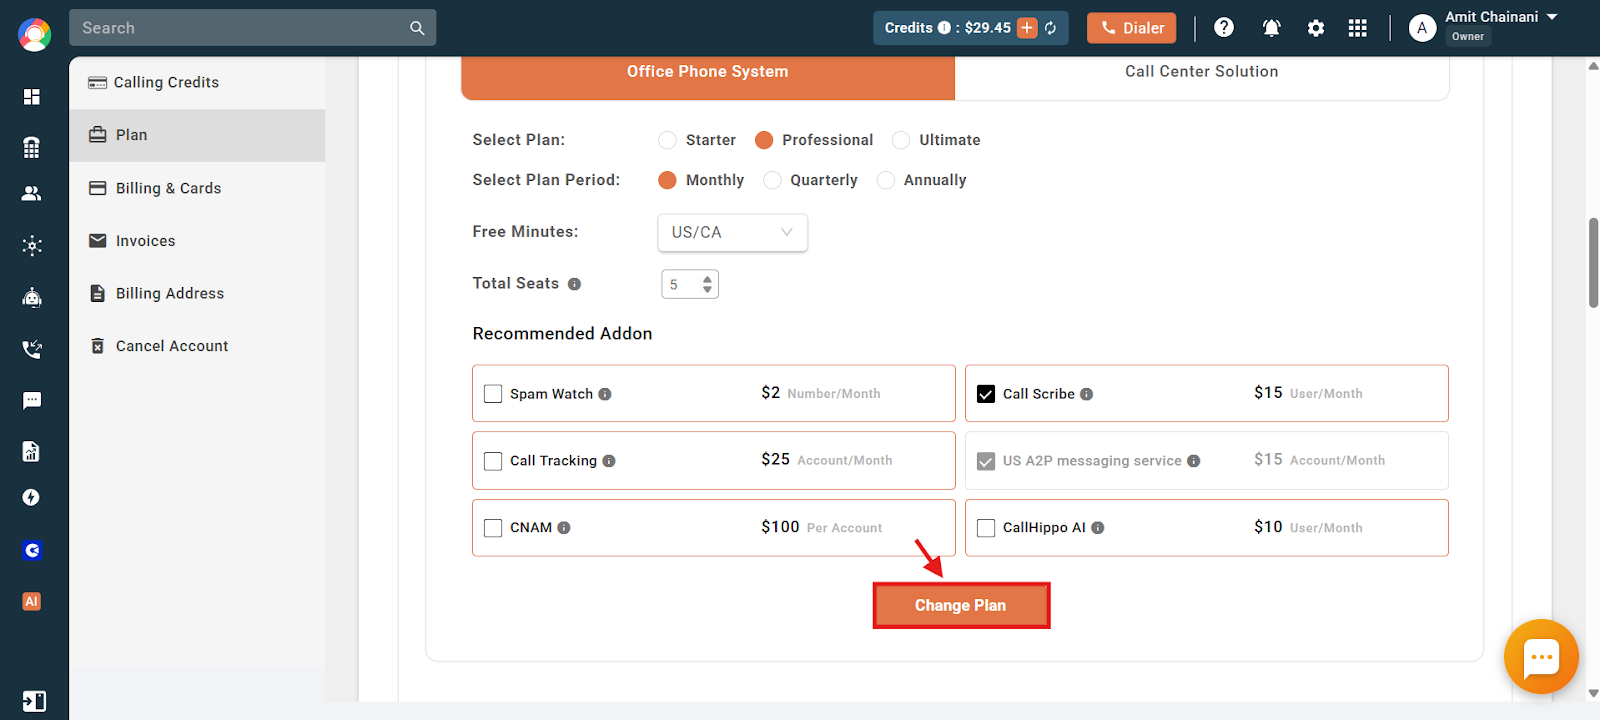Open the messages chat icon in sidebar
Viewport: 1600px width, 720px height.
pos(32,401)
